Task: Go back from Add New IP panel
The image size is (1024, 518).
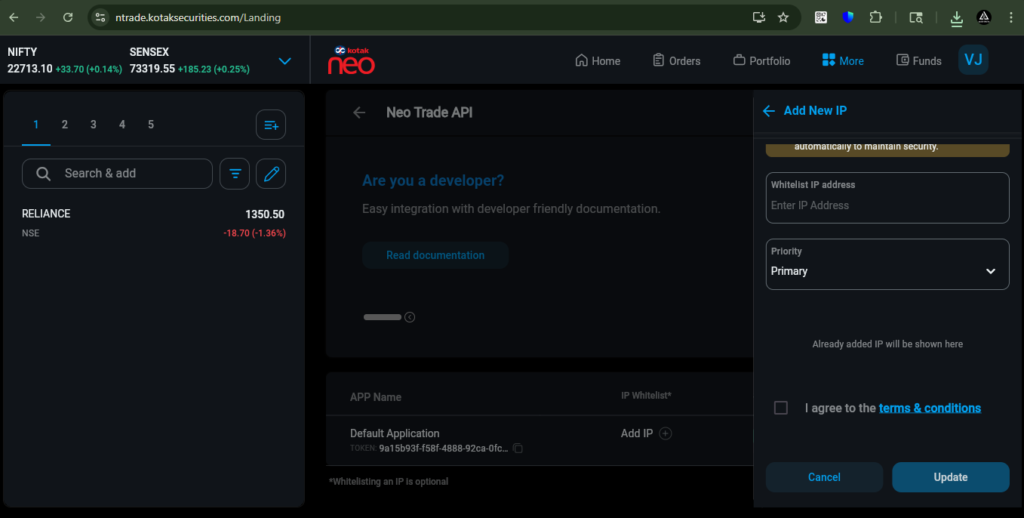Action: tap(769, 111)
